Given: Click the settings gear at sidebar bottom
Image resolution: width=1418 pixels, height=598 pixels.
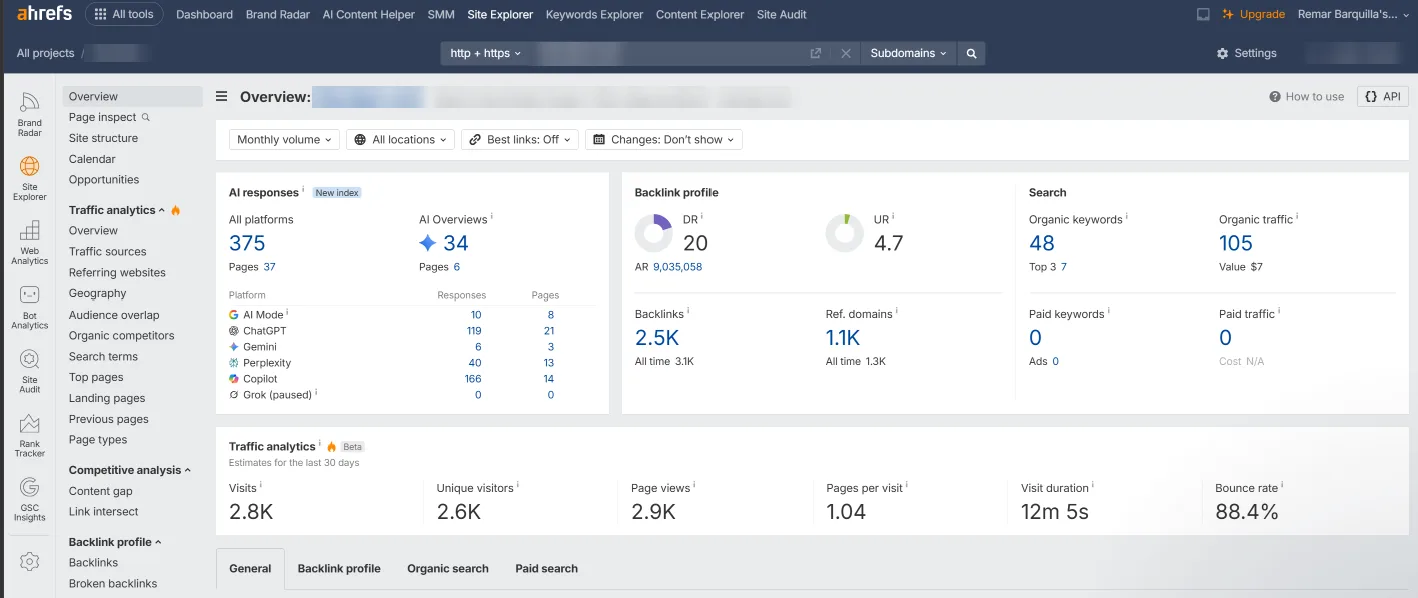Looking at the screenshot, I should [29, 562].
